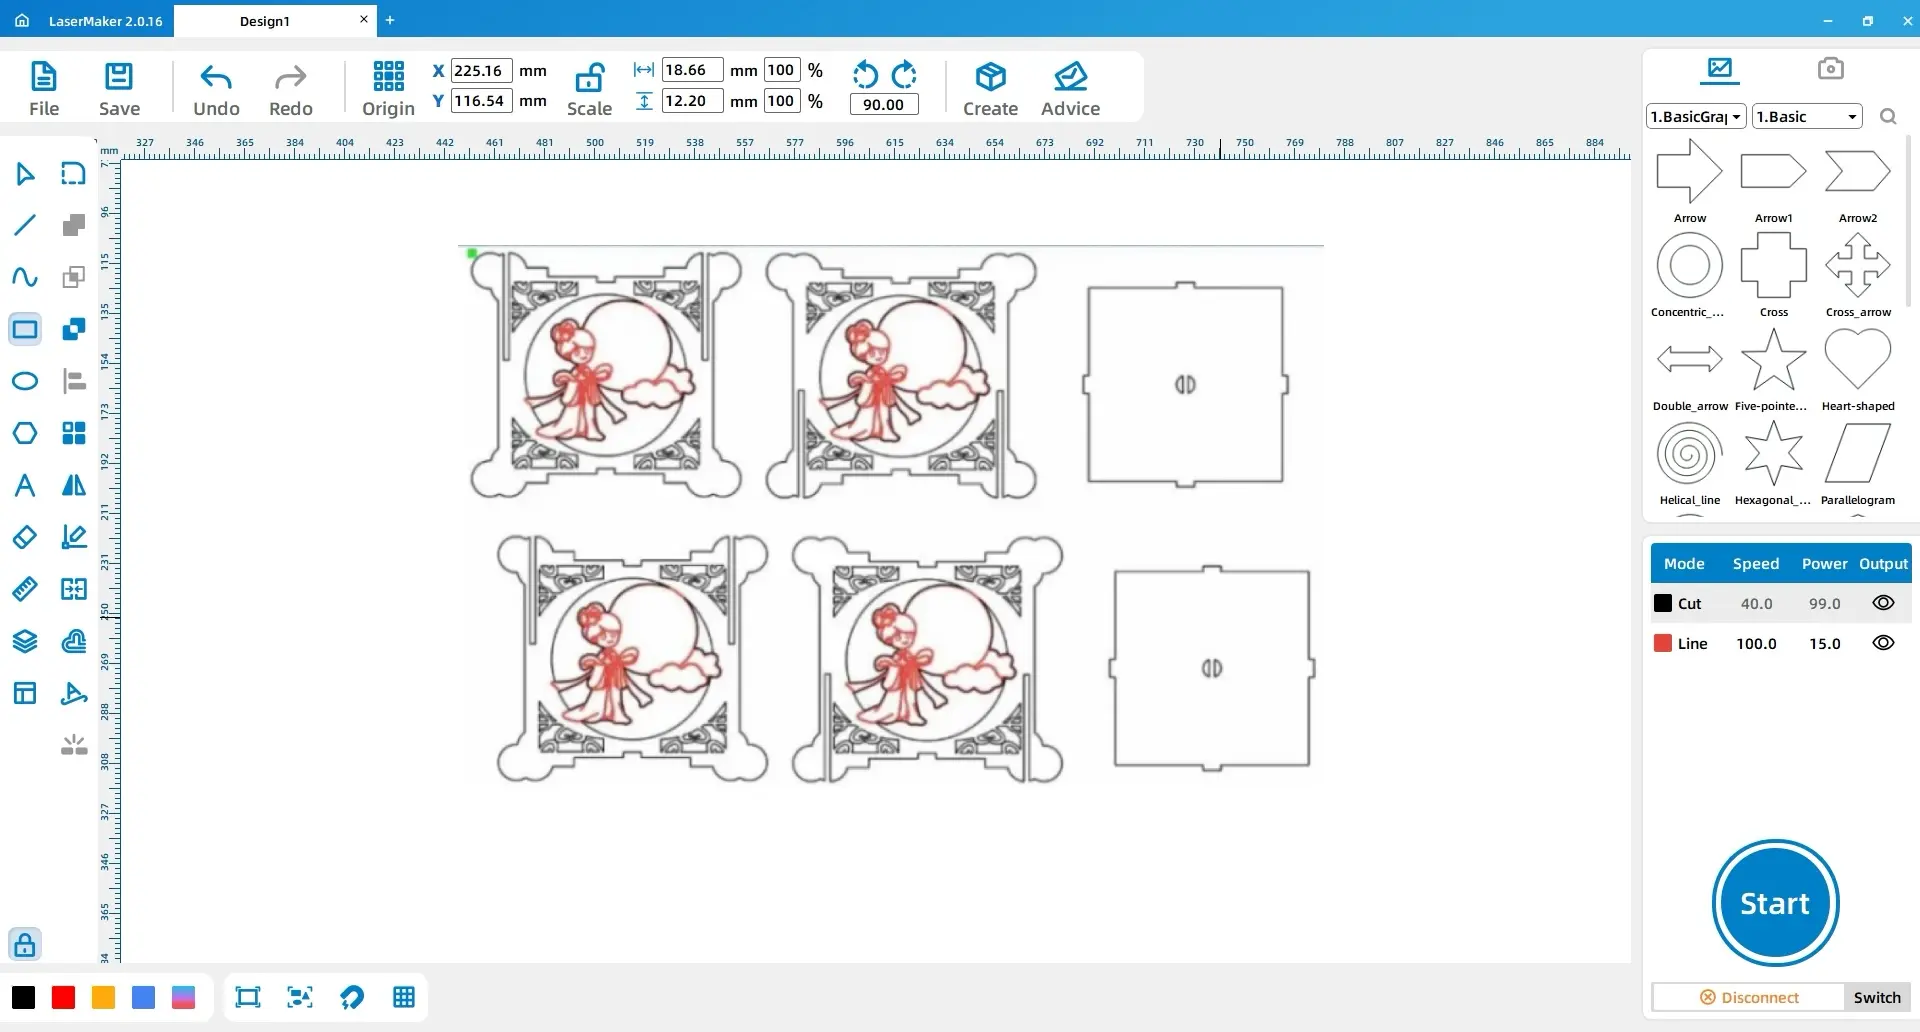Toggle the canvas lock button
1920x1032 pixels.
pos(25,944)
